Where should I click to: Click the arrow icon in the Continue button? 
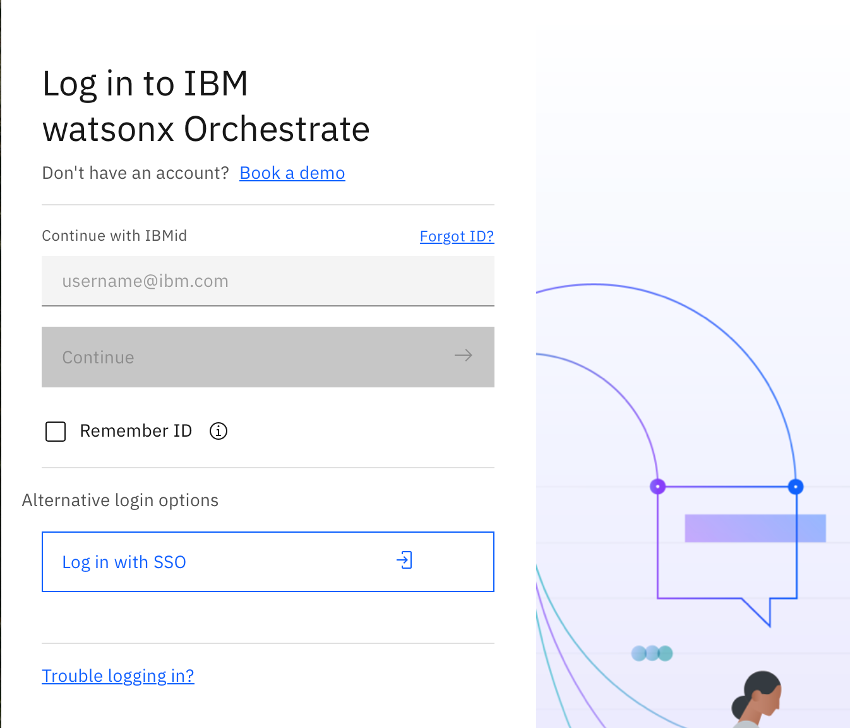(x=463, y=356)
